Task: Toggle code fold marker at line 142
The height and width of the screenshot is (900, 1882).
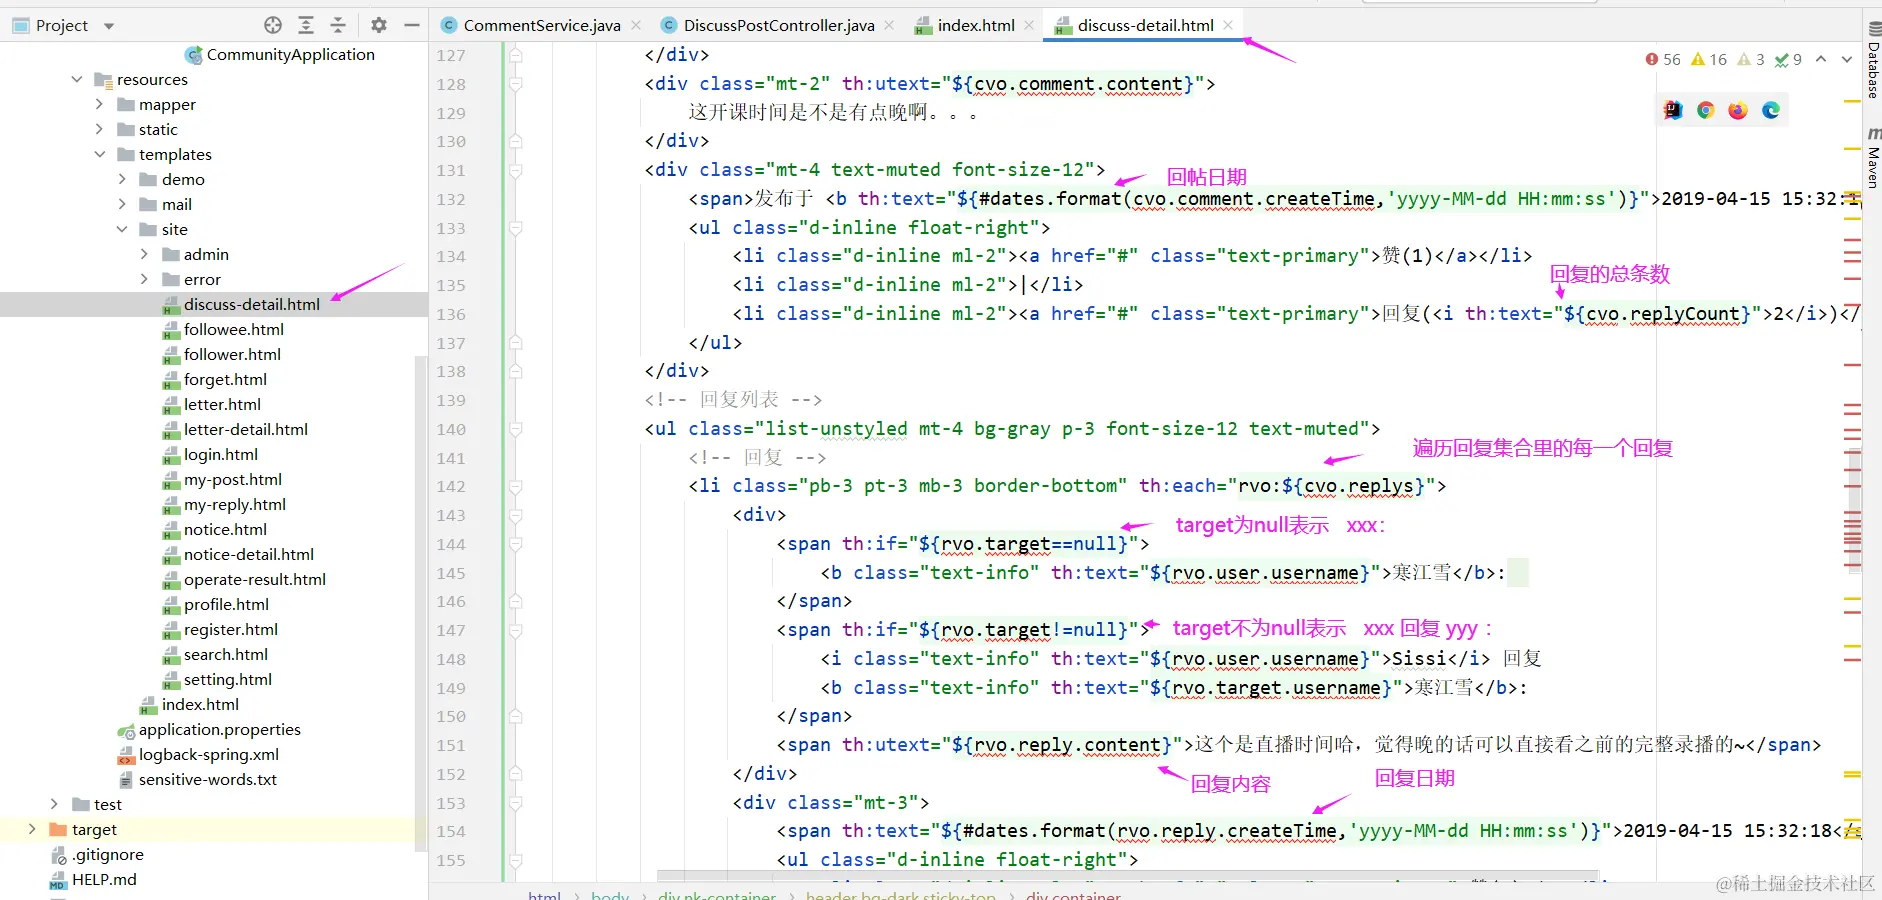Action: pos(515,486)
